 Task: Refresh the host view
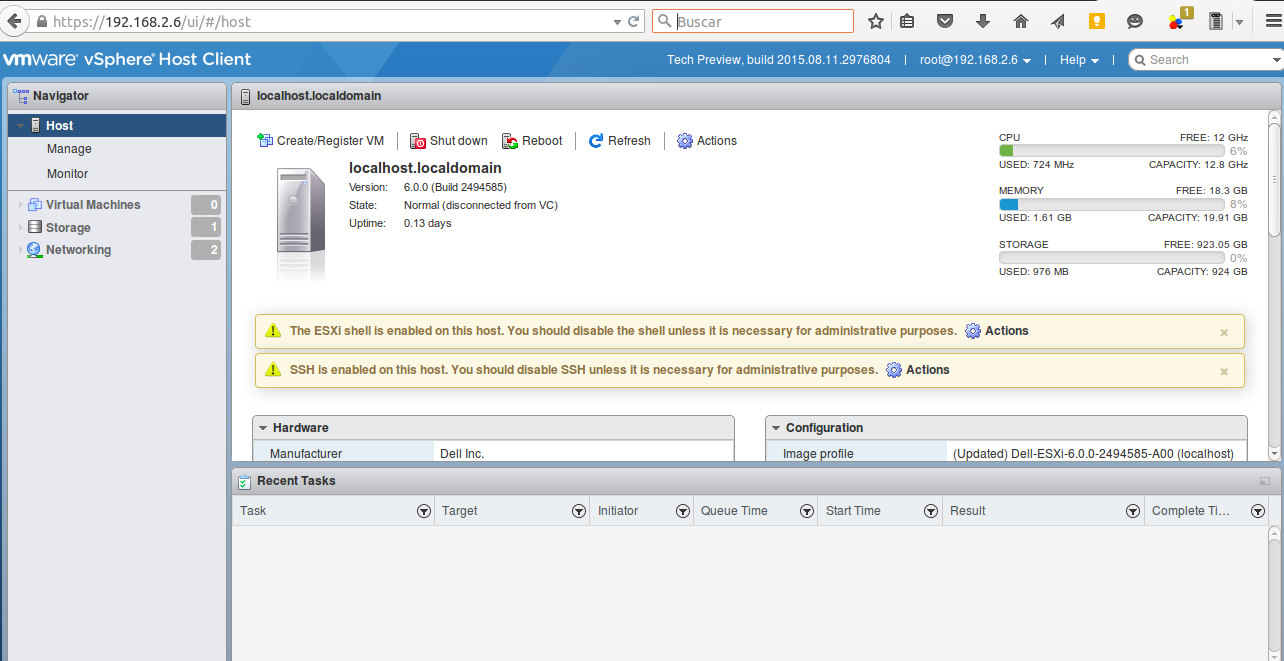[x=619, y=141]
